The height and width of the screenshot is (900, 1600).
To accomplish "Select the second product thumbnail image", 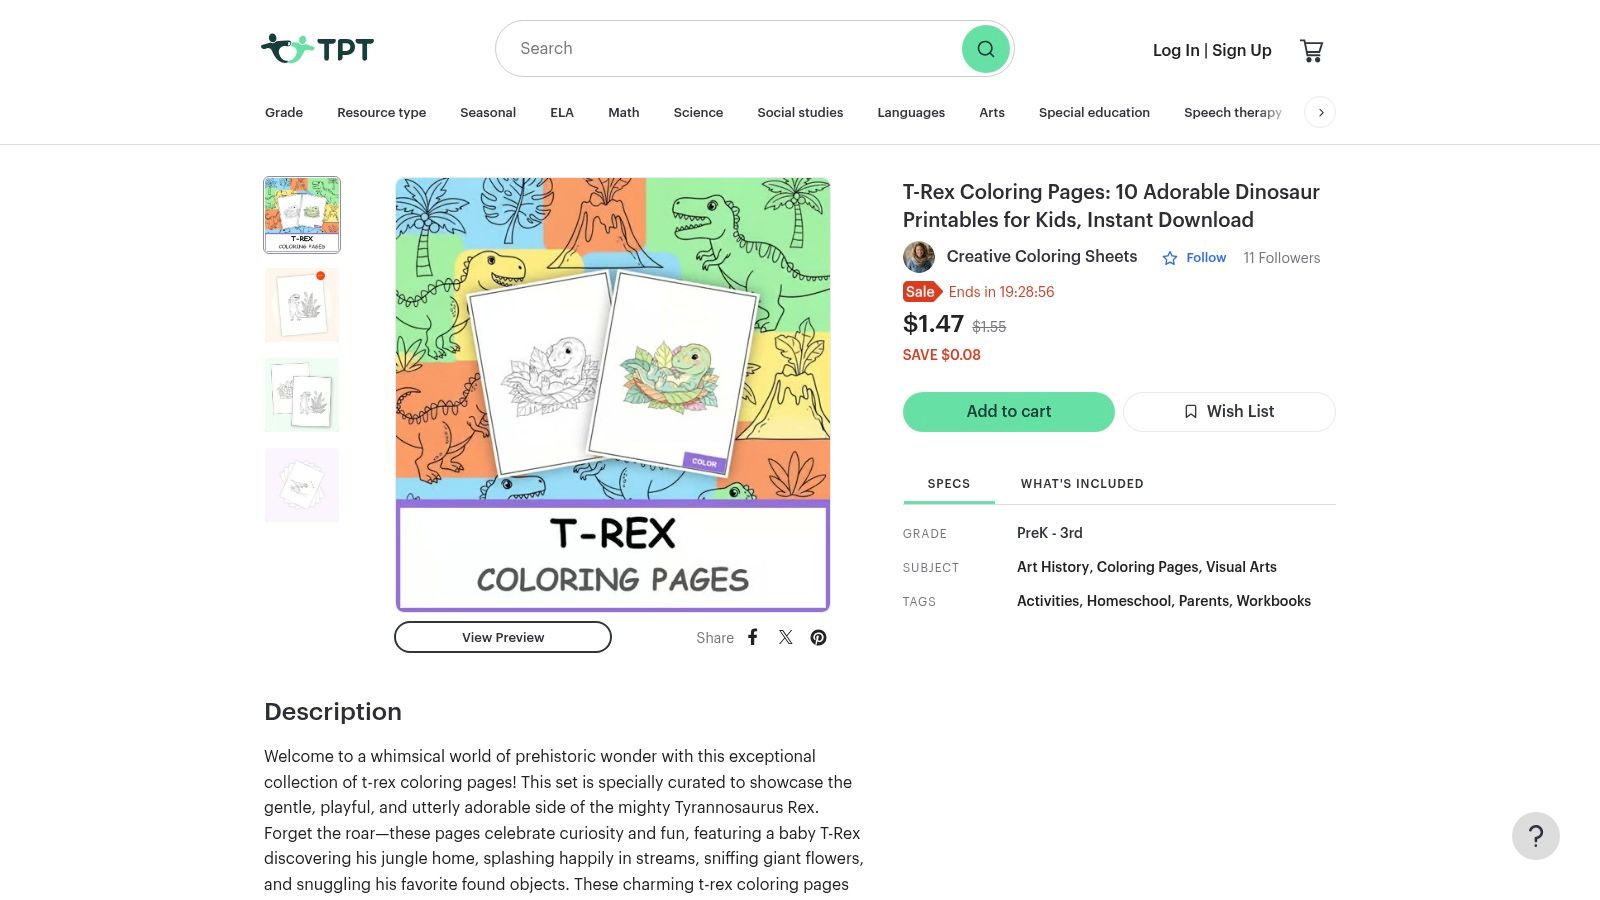I will [302, 305].
